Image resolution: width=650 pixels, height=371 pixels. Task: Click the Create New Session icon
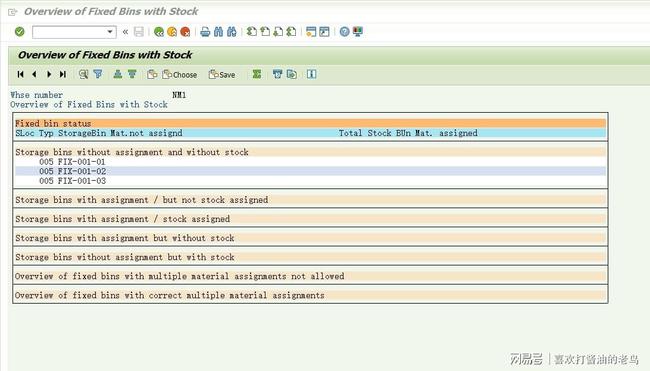[311, 32]
